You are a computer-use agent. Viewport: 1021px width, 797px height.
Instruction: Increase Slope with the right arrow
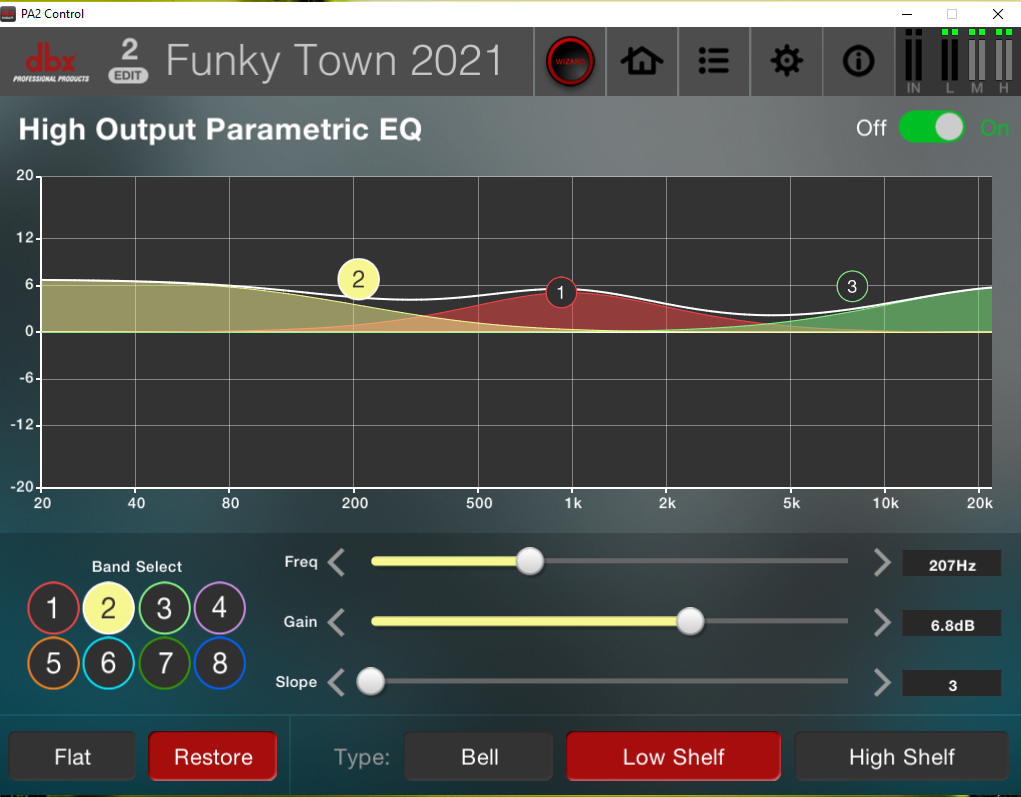point(881,683)
